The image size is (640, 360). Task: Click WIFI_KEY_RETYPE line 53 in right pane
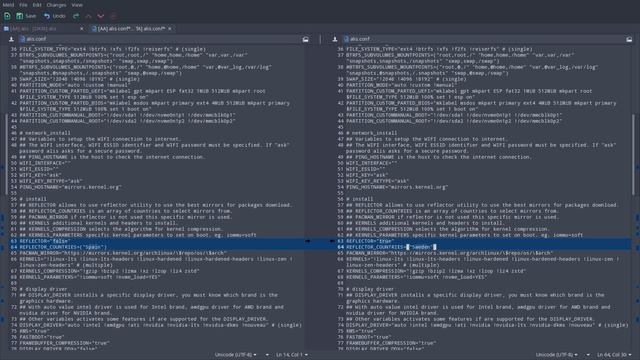(378, 181)
